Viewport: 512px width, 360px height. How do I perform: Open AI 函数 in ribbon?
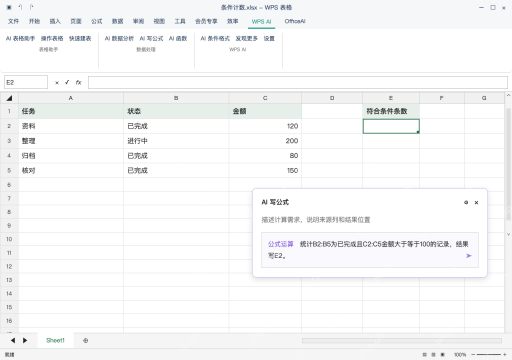pyautogui.click(x=178, y=39)
